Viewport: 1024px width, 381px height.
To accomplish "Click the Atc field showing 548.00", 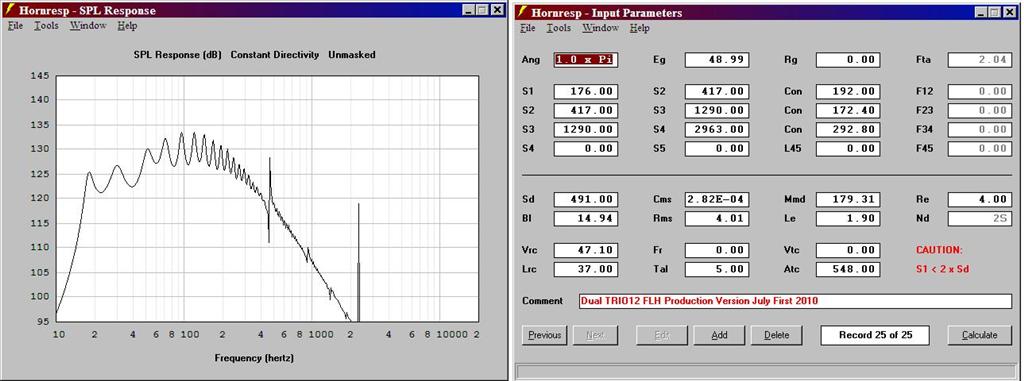I will pos(848,269).
